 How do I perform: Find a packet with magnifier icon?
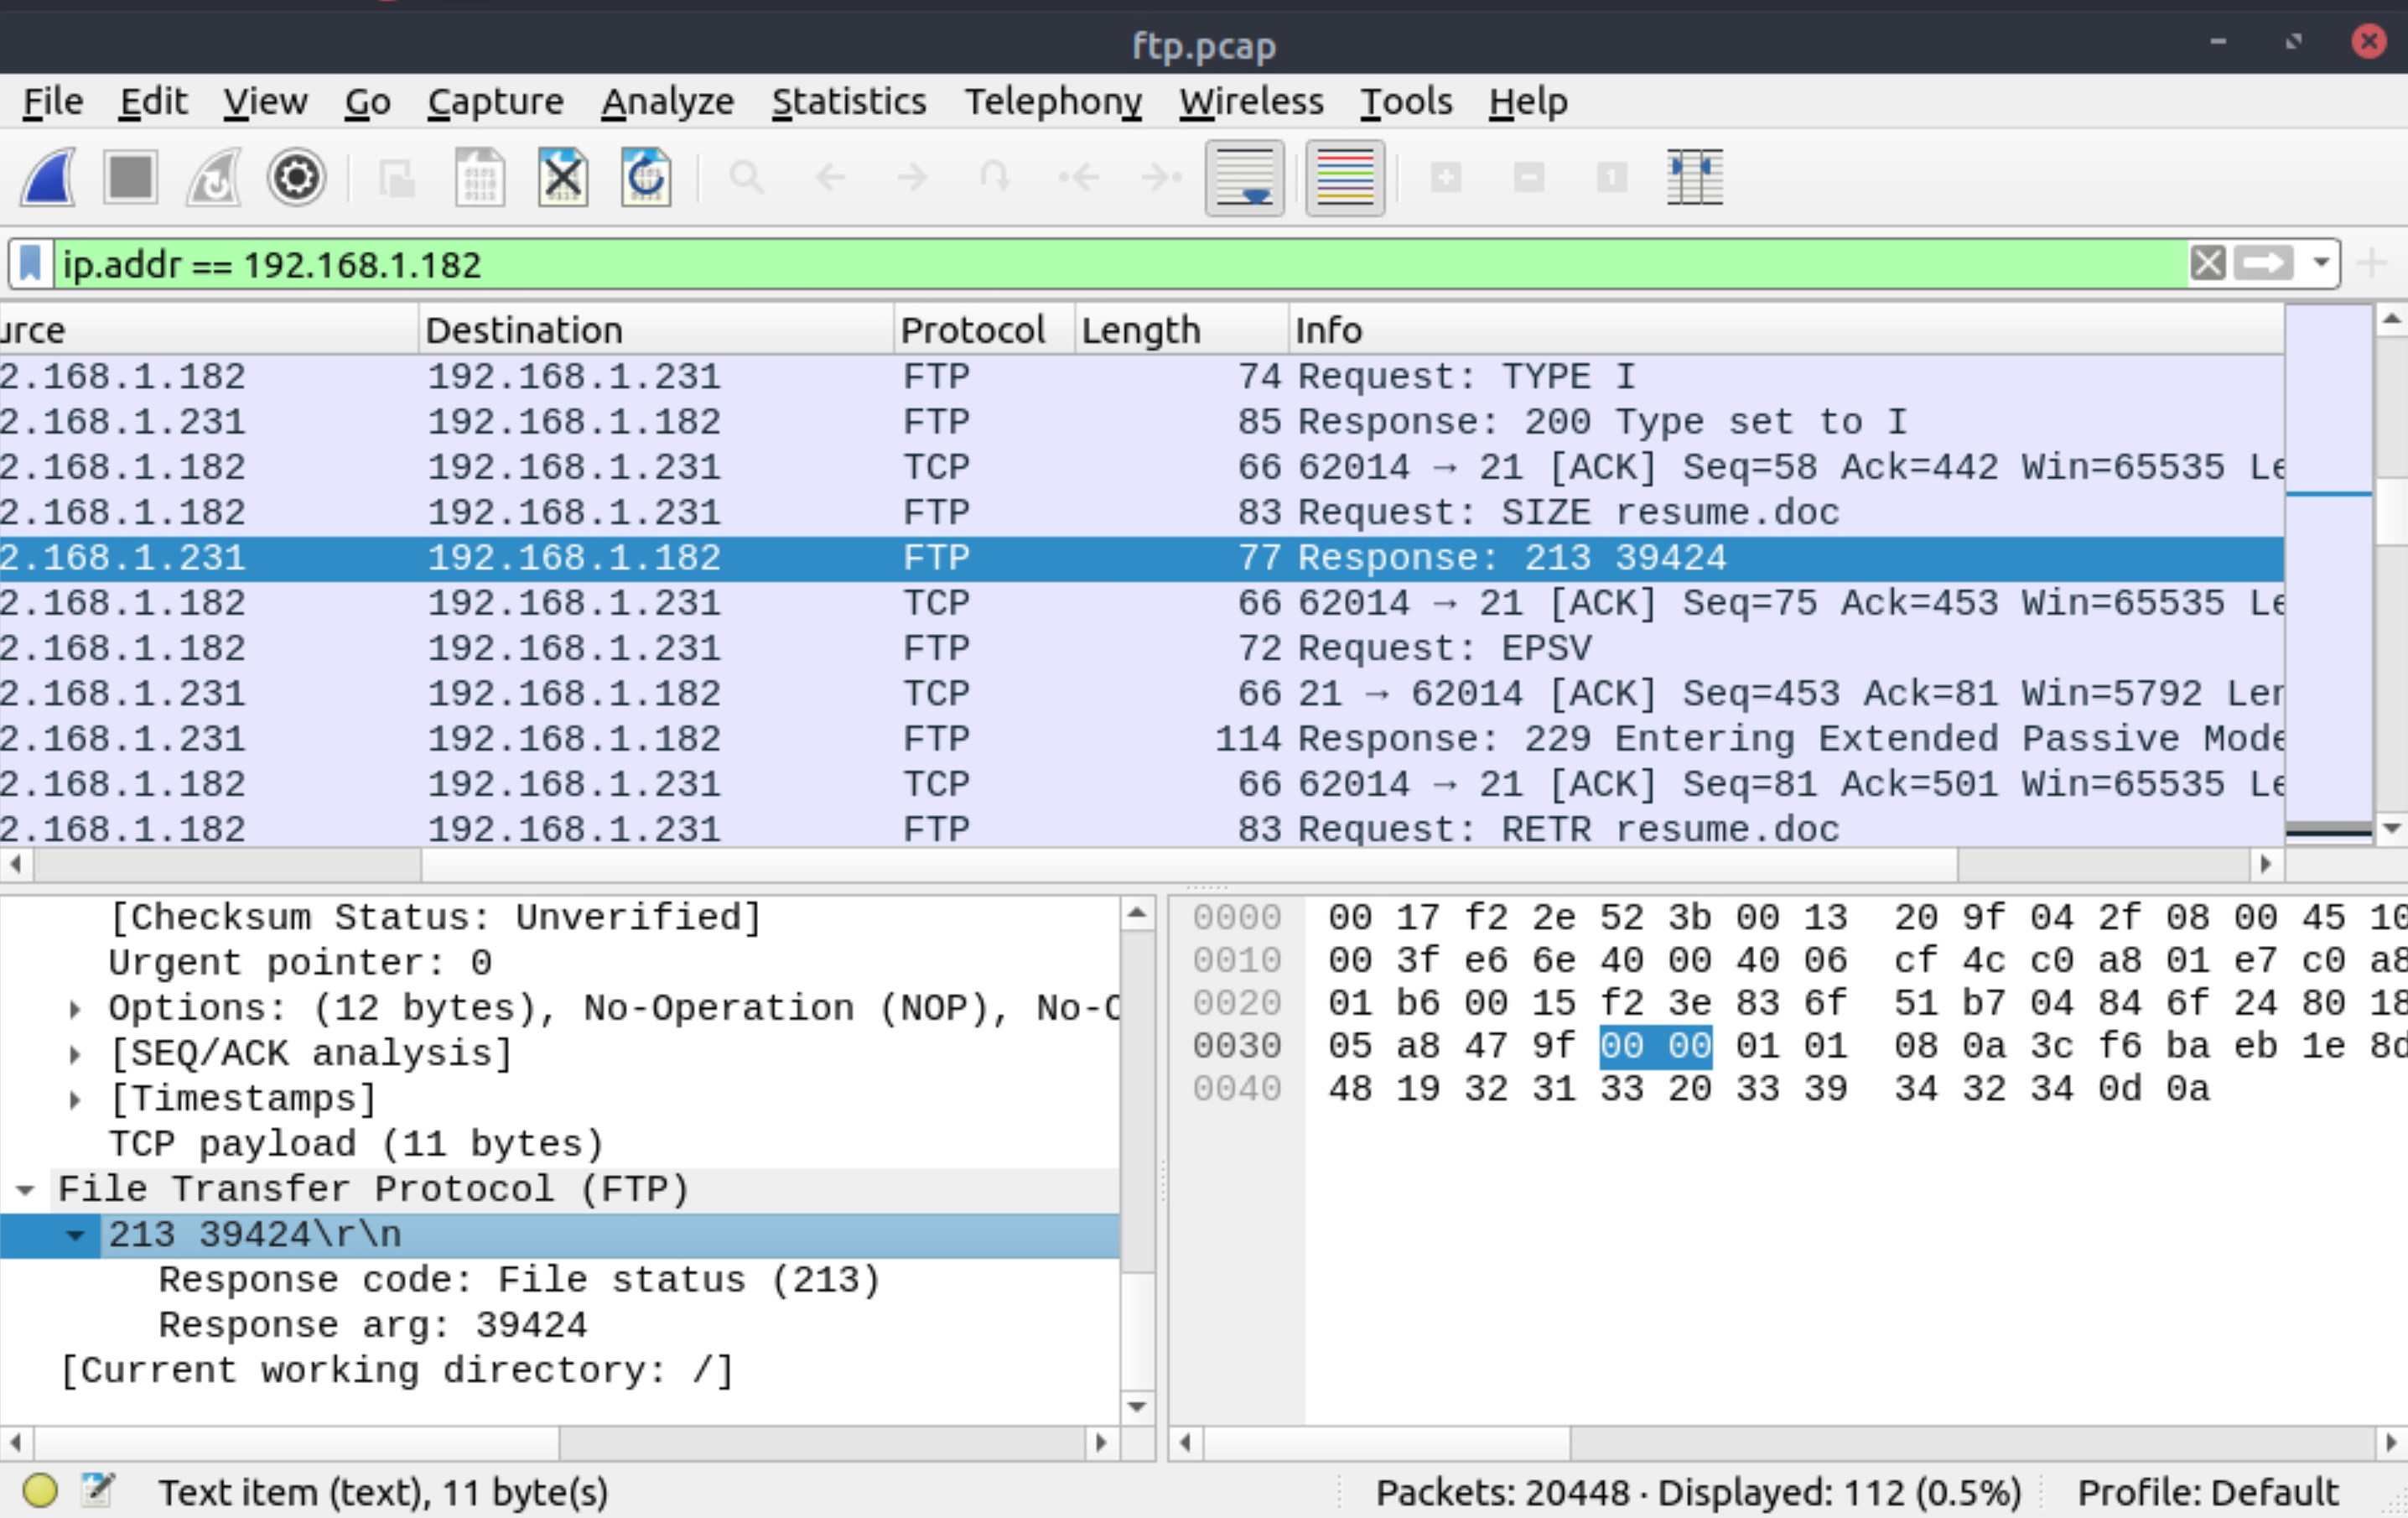click(x=747, y=178)
